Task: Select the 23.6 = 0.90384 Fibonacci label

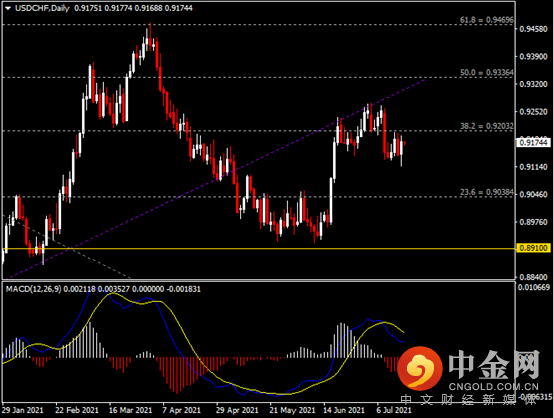Action: (x=487, y=192)
